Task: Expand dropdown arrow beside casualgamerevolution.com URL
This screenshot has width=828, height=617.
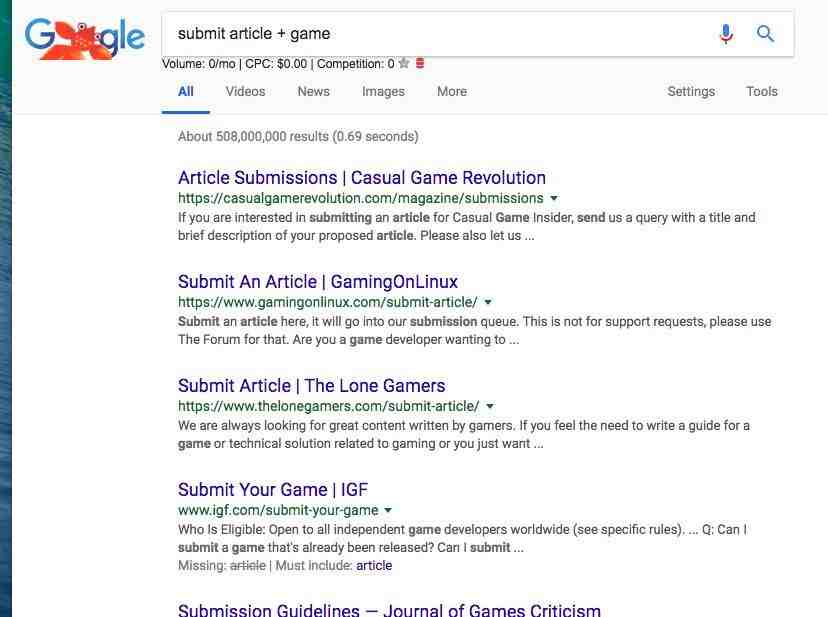Action: [x=554, y=199]
